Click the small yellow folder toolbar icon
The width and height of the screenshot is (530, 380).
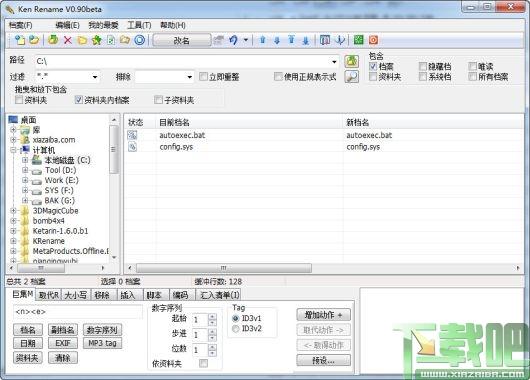82,41
